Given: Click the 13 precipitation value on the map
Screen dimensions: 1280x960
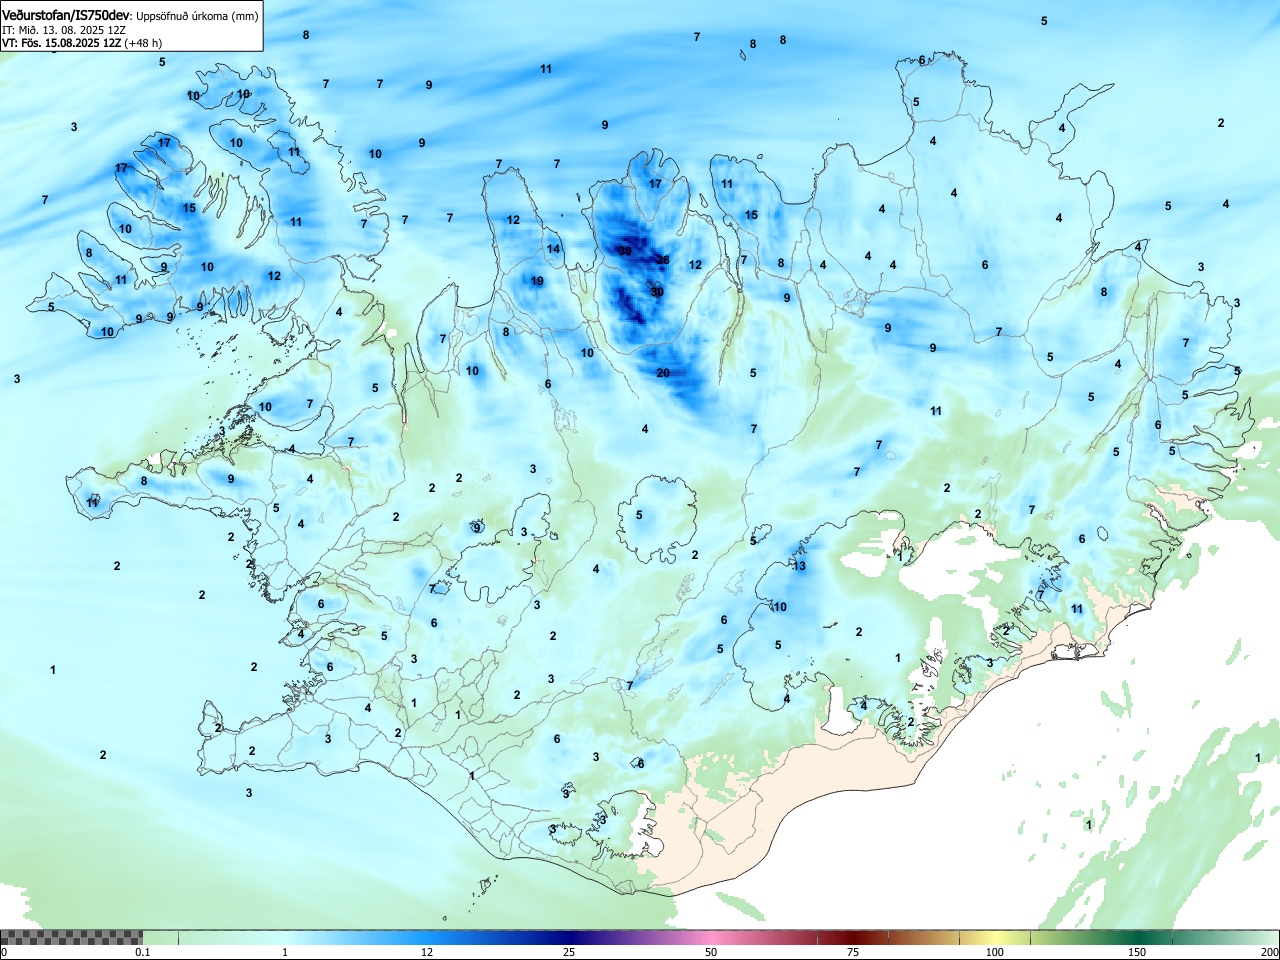Looking at the screenshot, I should (x=799, y=566).
